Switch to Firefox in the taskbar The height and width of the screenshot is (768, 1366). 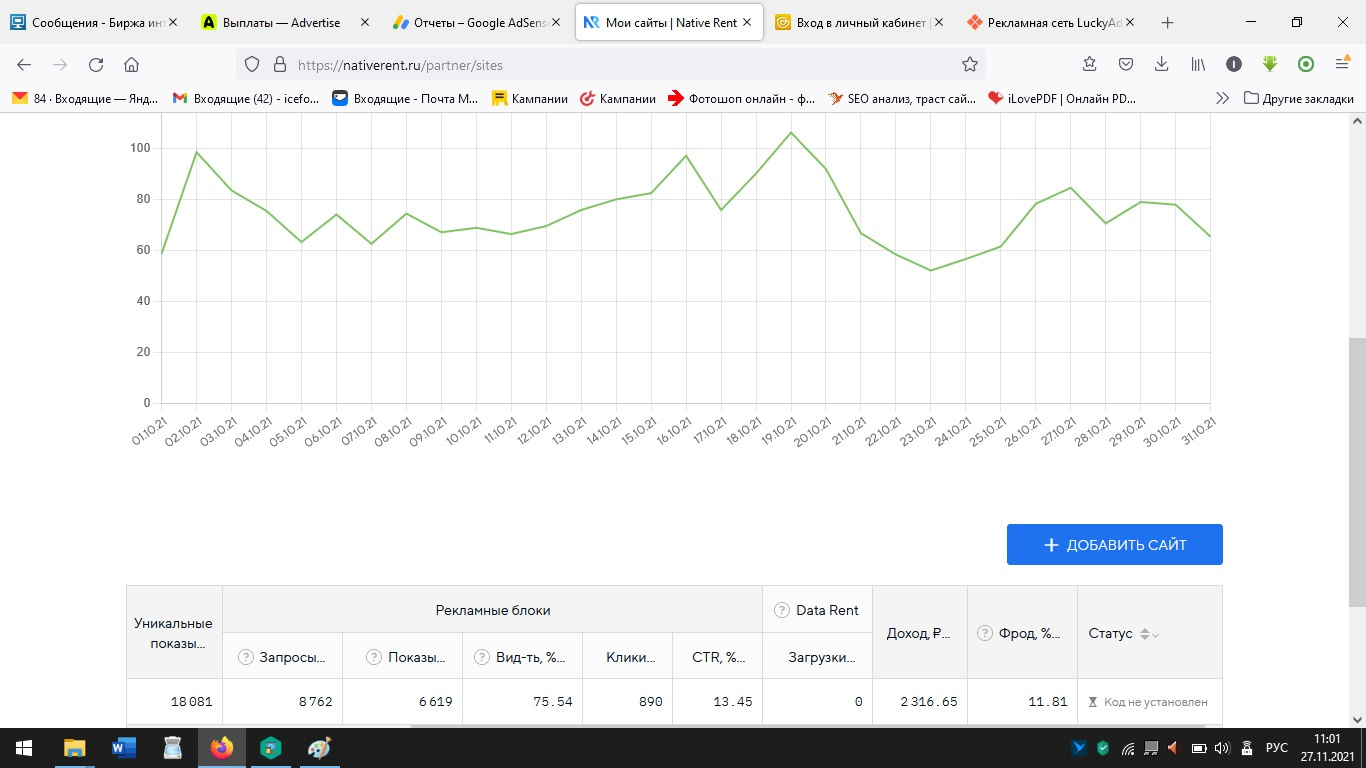(x=222, y=748)
